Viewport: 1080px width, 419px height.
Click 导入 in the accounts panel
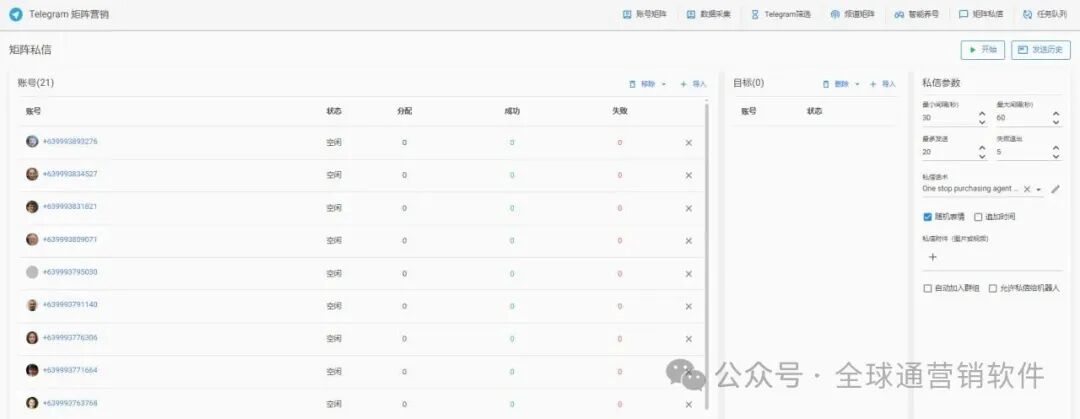pyautogui.click(x=694, y=84)
